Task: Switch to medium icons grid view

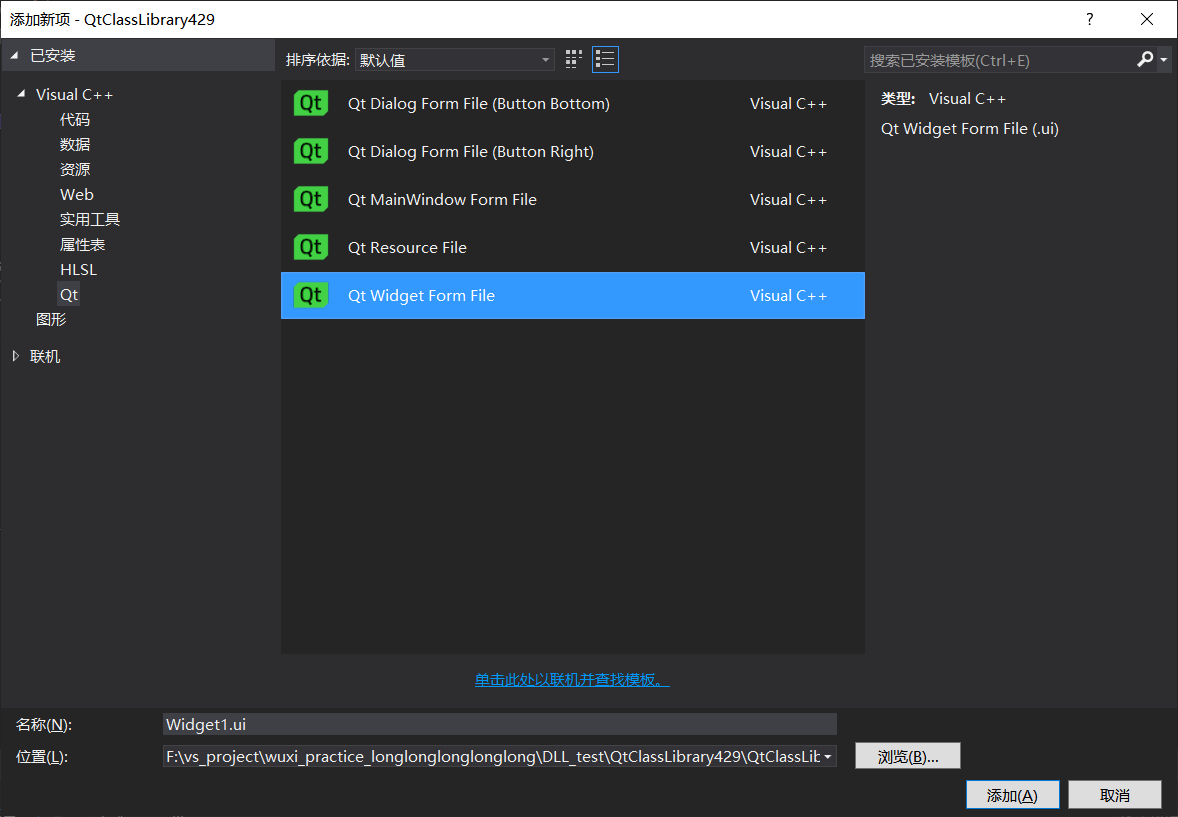Action: (574, 59)
